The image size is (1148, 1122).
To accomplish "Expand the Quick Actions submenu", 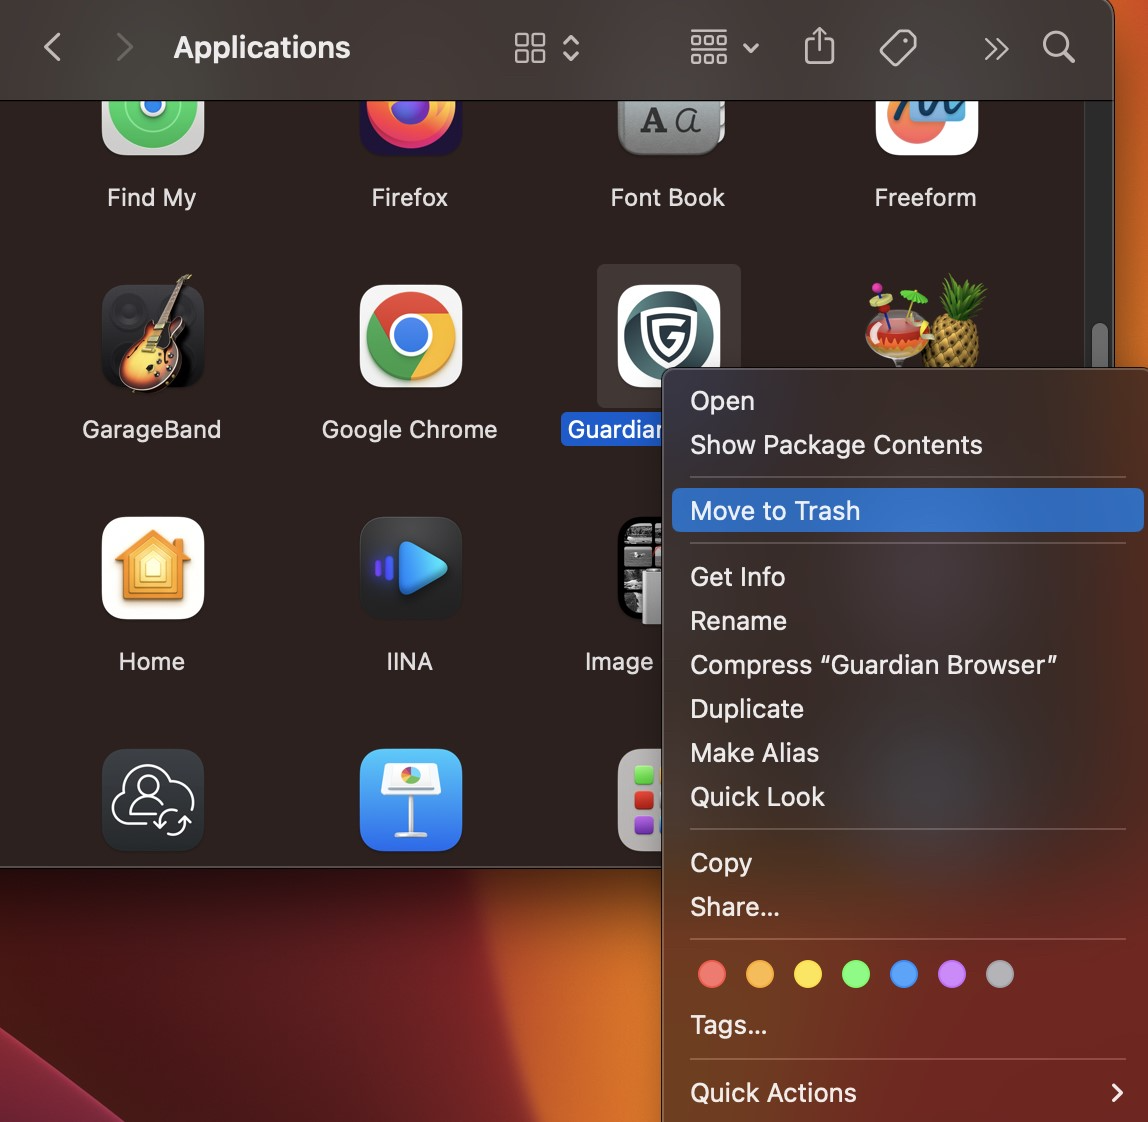I will [x=907, y=1093].
